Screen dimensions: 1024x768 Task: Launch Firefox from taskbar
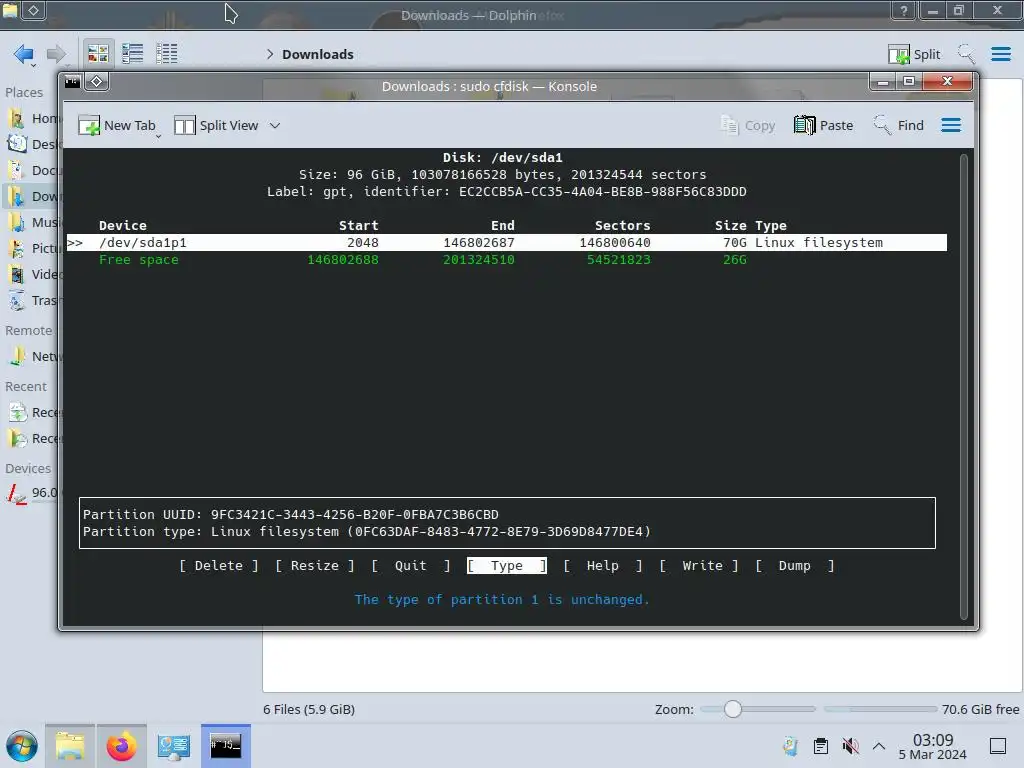tap(121, 746)
